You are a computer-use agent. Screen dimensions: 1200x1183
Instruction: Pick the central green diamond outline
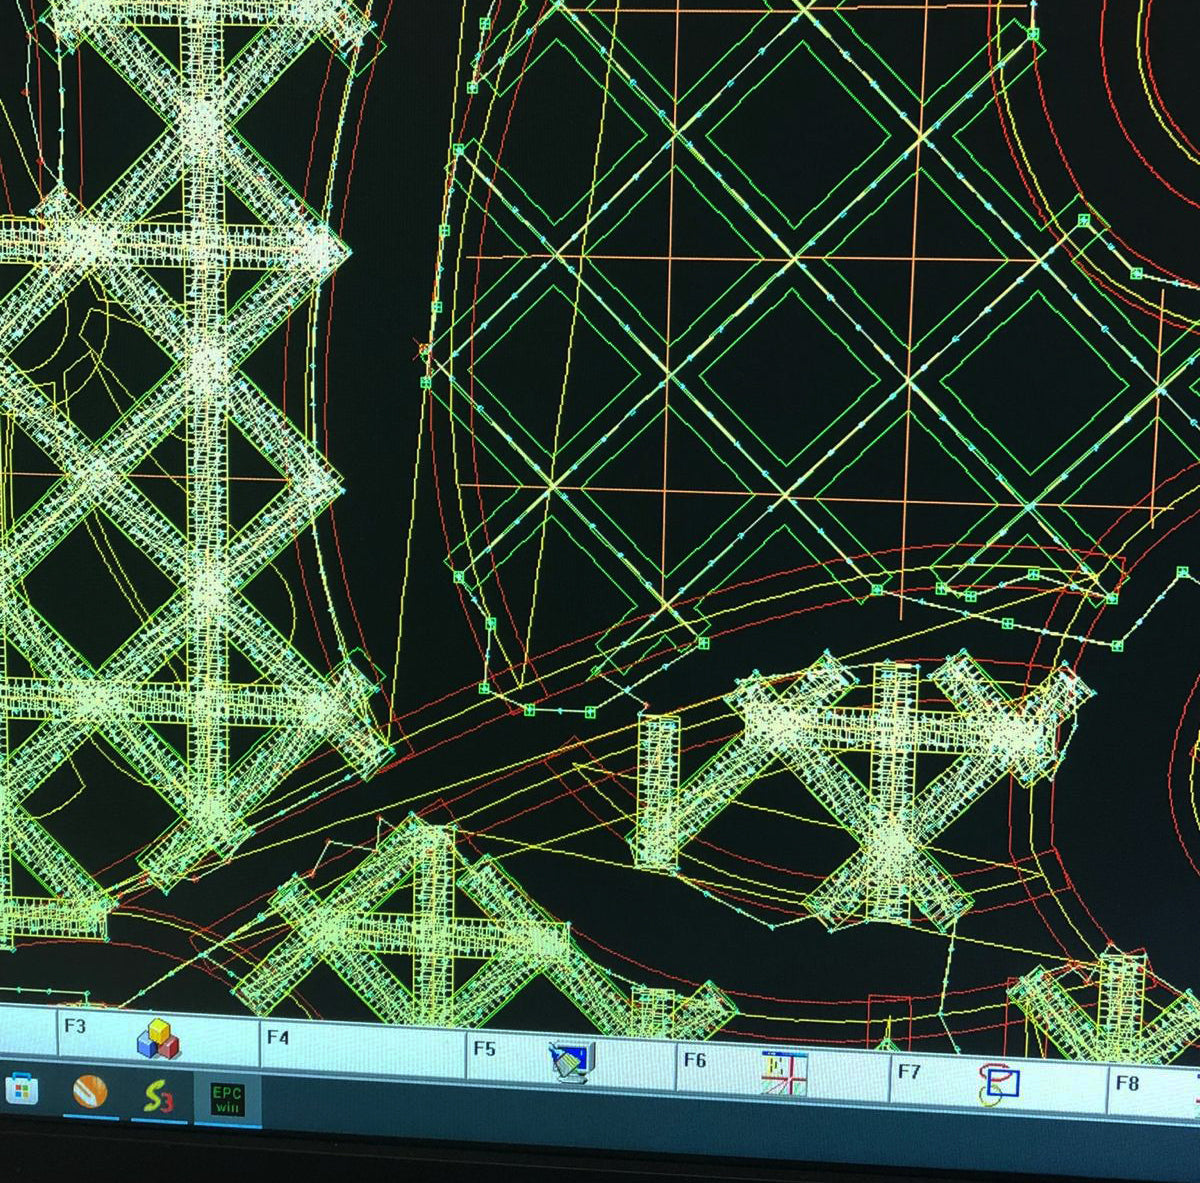click(790, 375)
